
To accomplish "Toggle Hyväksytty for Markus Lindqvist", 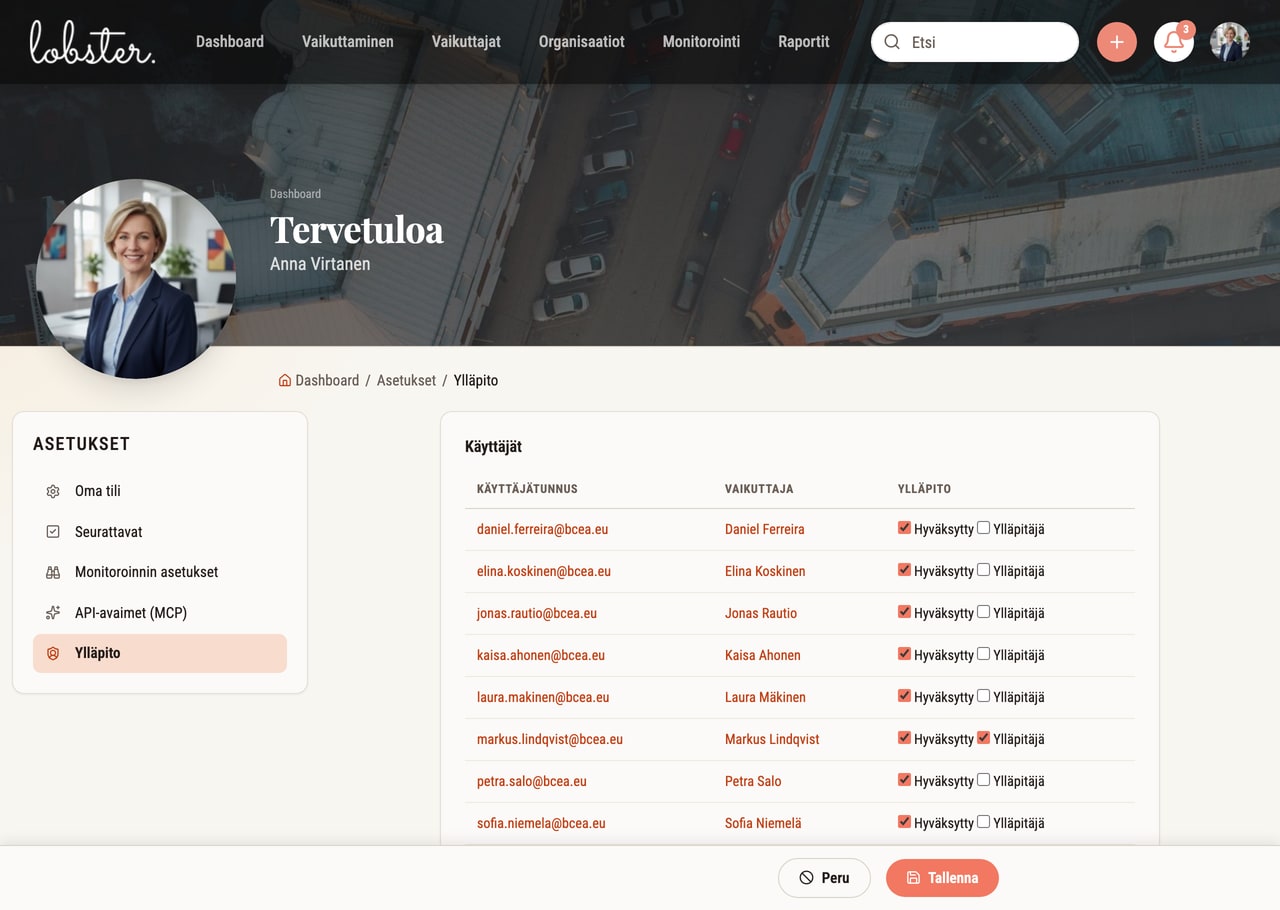I will click(x=904, y=738).
